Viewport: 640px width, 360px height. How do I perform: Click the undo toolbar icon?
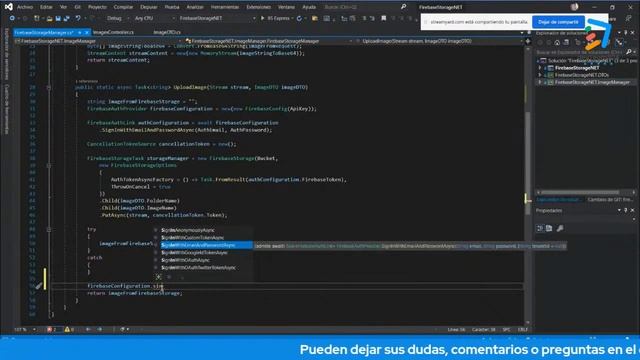click(78, 18)
